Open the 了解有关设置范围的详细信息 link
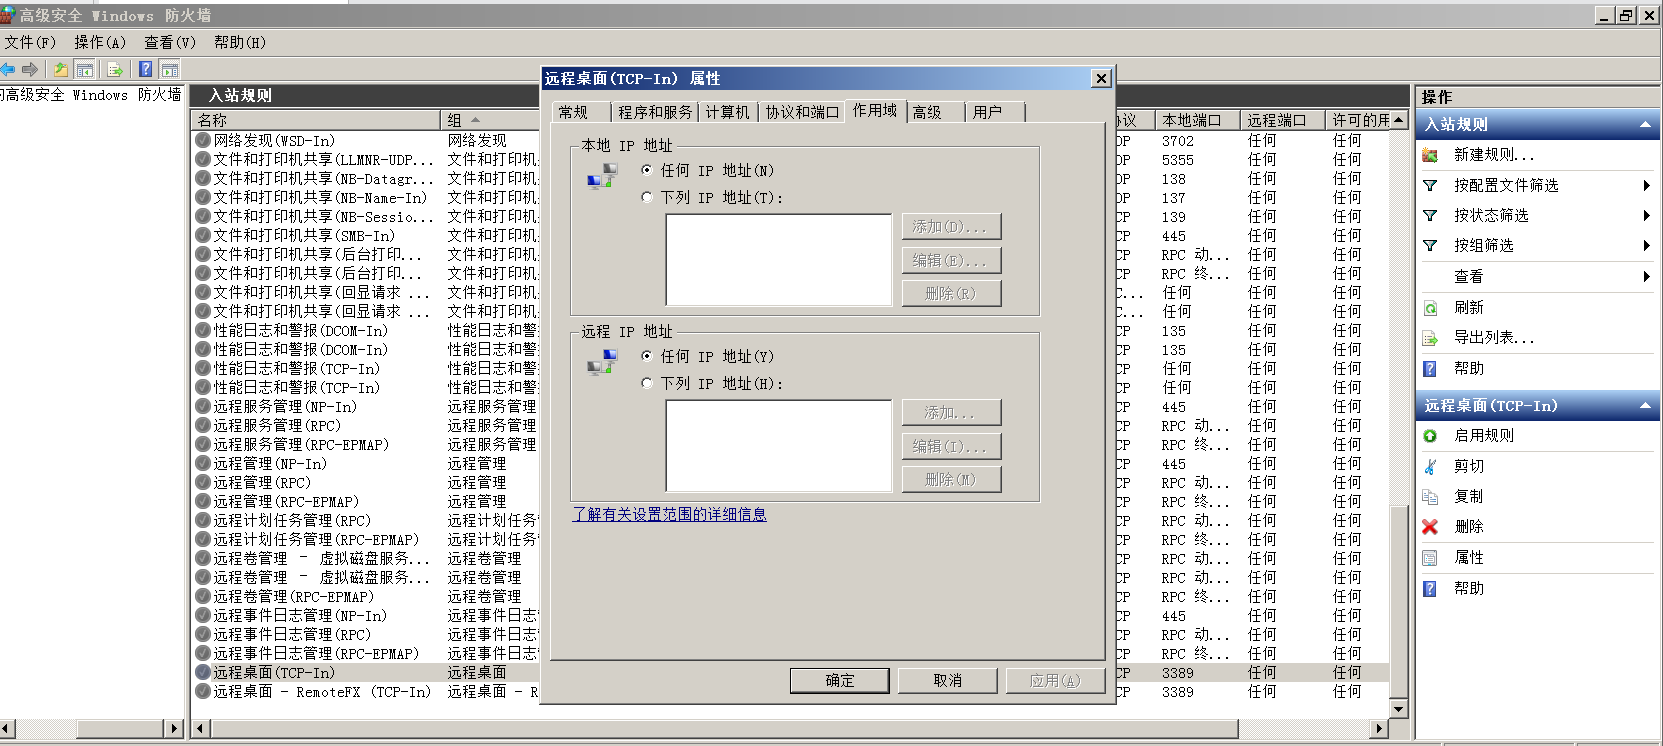Viewport: 1663px width, 746px height. 670,514
